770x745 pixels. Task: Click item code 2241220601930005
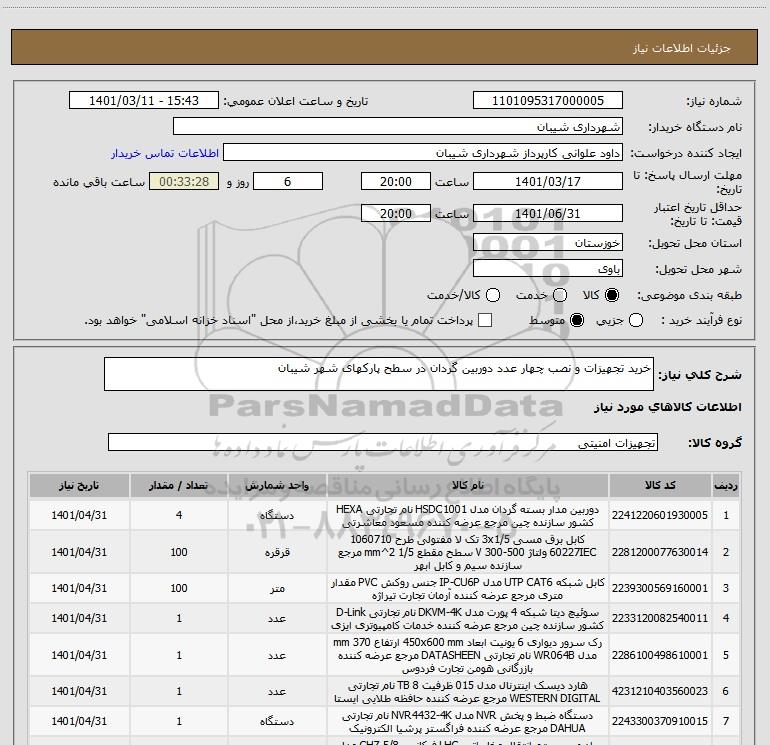coord(660,515)
